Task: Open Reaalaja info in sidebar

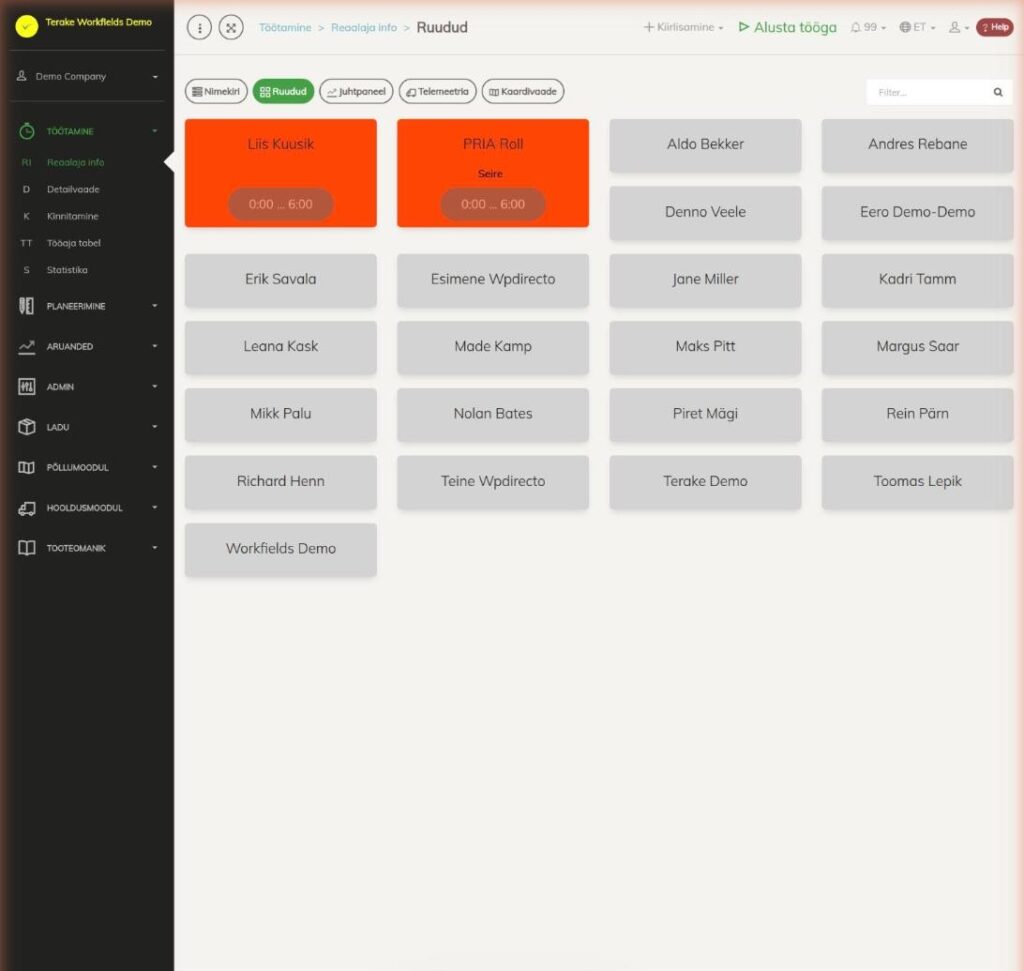Action: (75, 163)
